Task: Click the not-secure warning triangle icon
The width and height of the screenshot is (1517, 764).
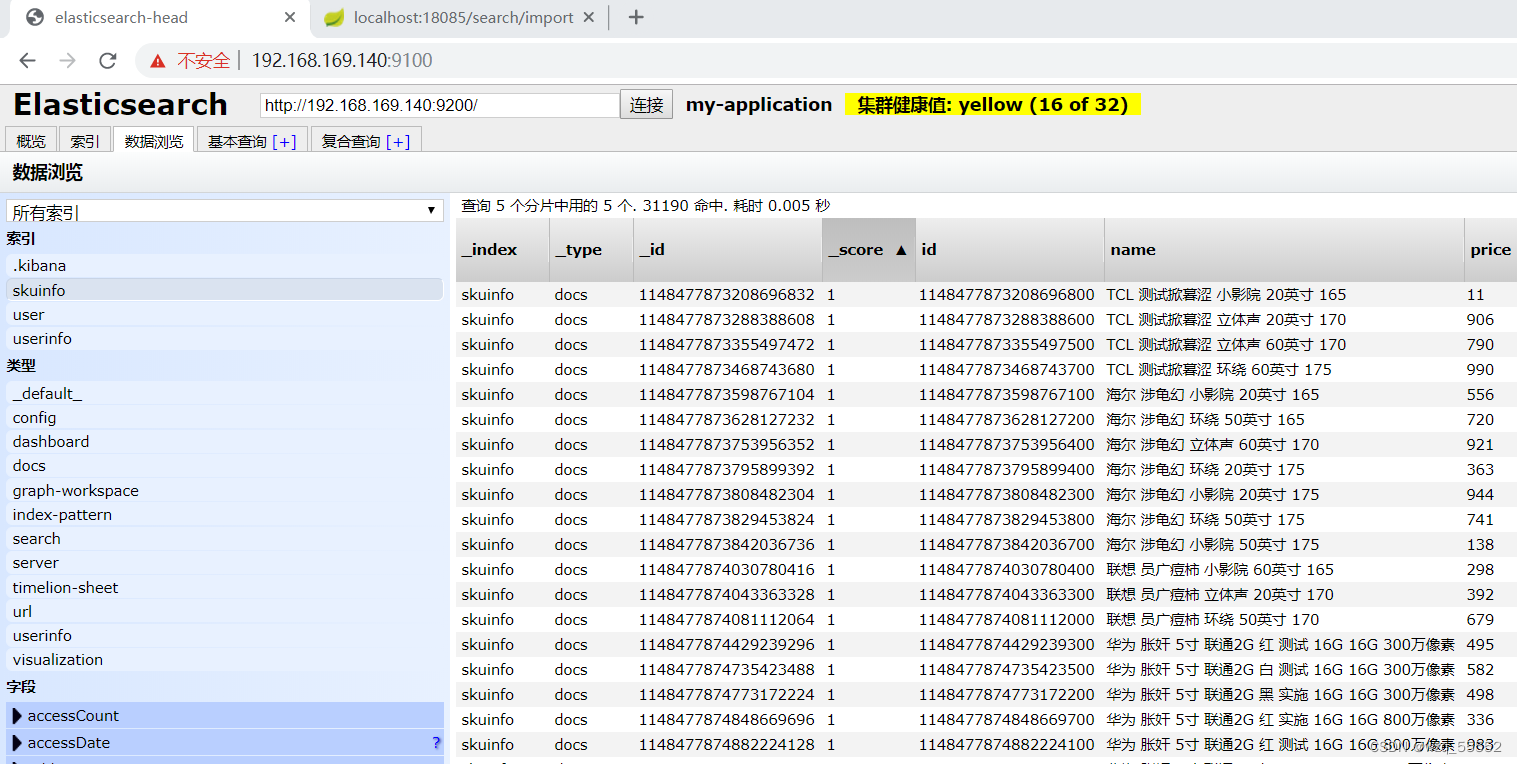Action: click(158, 61)
